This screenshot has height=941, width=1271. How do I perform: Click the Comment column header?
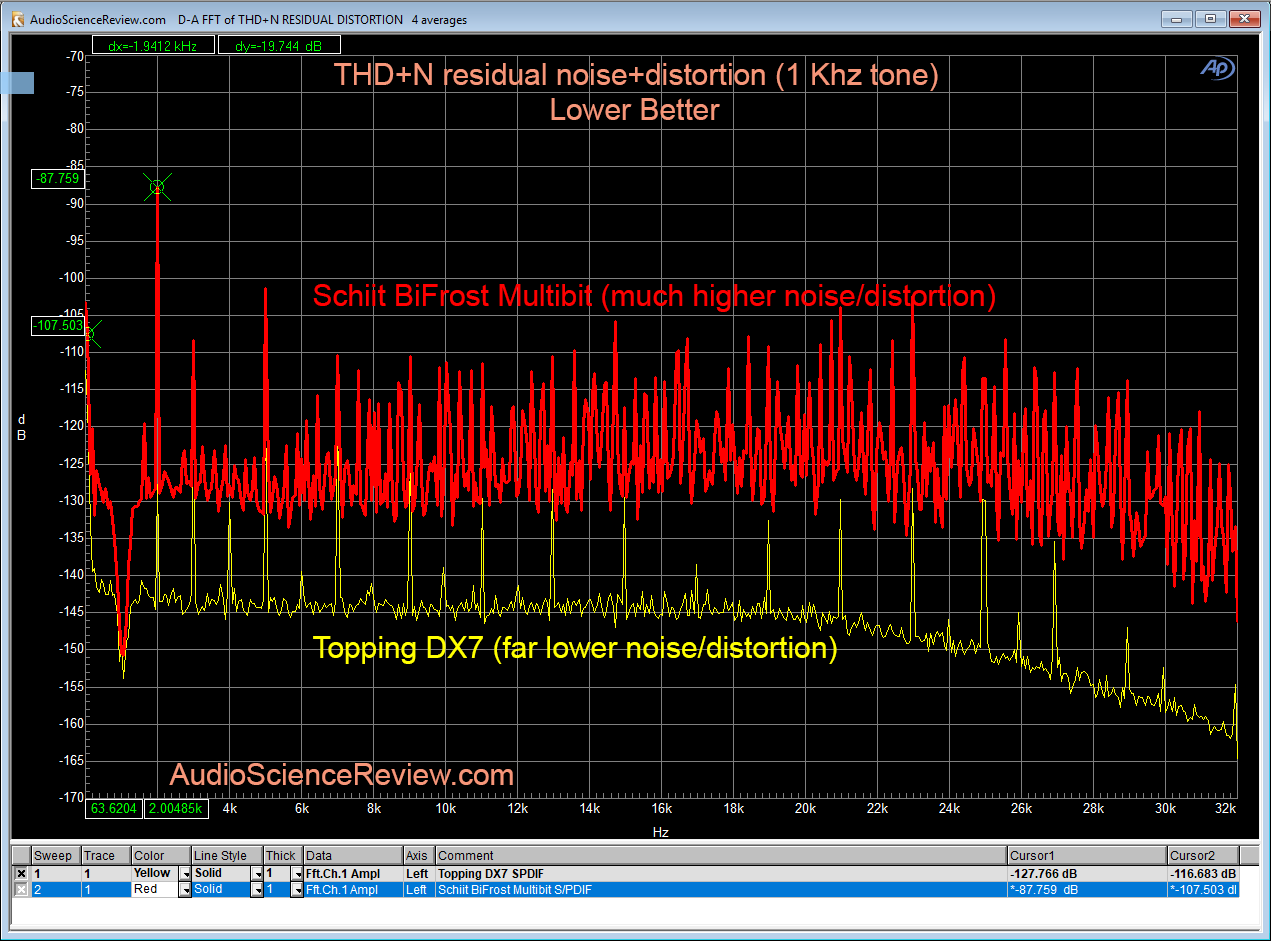[x=721, y=856]
